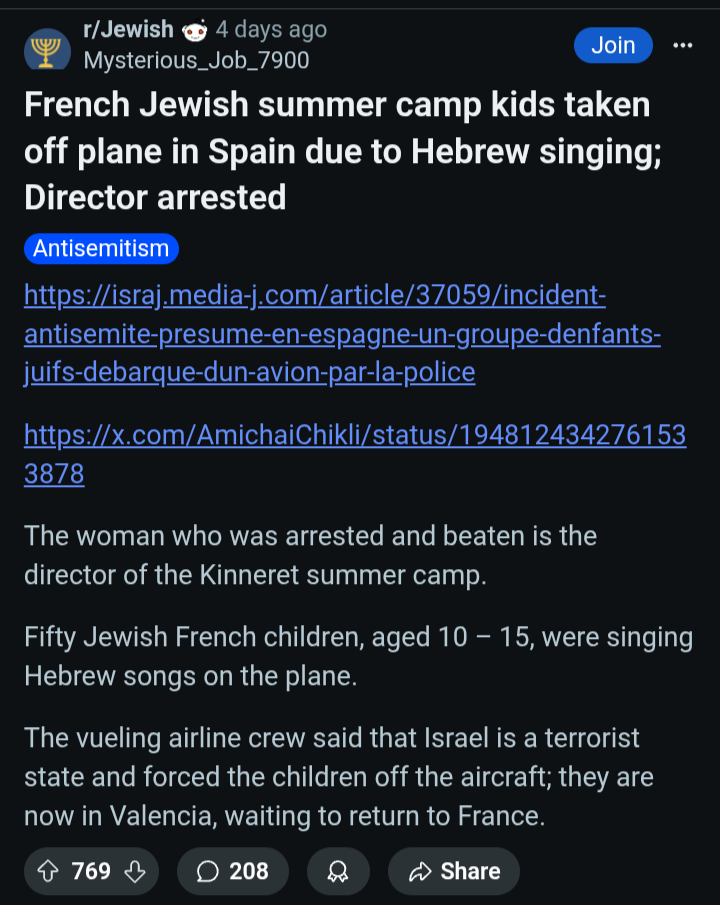Open the r/Jewish subreddit name link
The image size is (720, 905).
click(x=128, y=29)
